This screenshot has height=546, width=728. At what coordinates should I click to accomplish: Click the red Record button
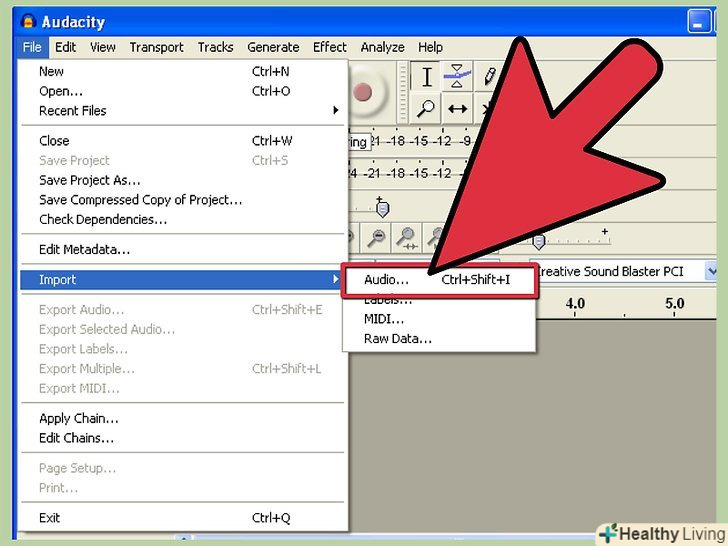(365, 92)
